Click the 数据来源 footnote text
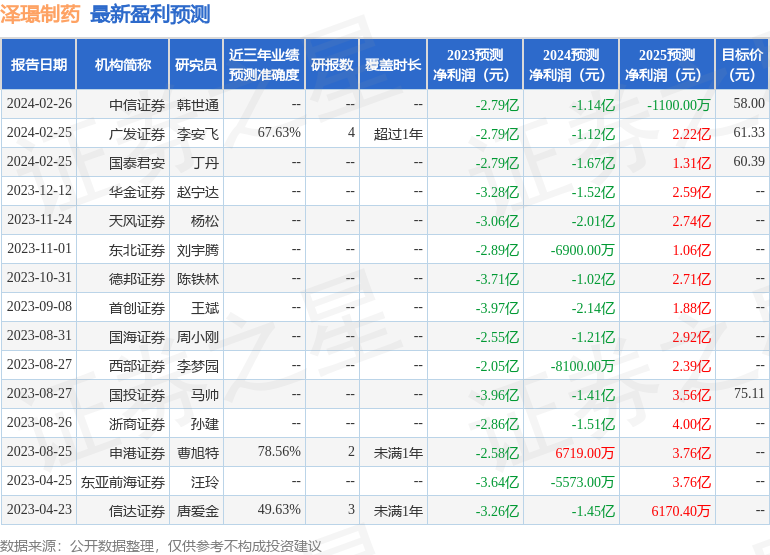Viewport: 770px width, 555px height. (x=161, y=546)
